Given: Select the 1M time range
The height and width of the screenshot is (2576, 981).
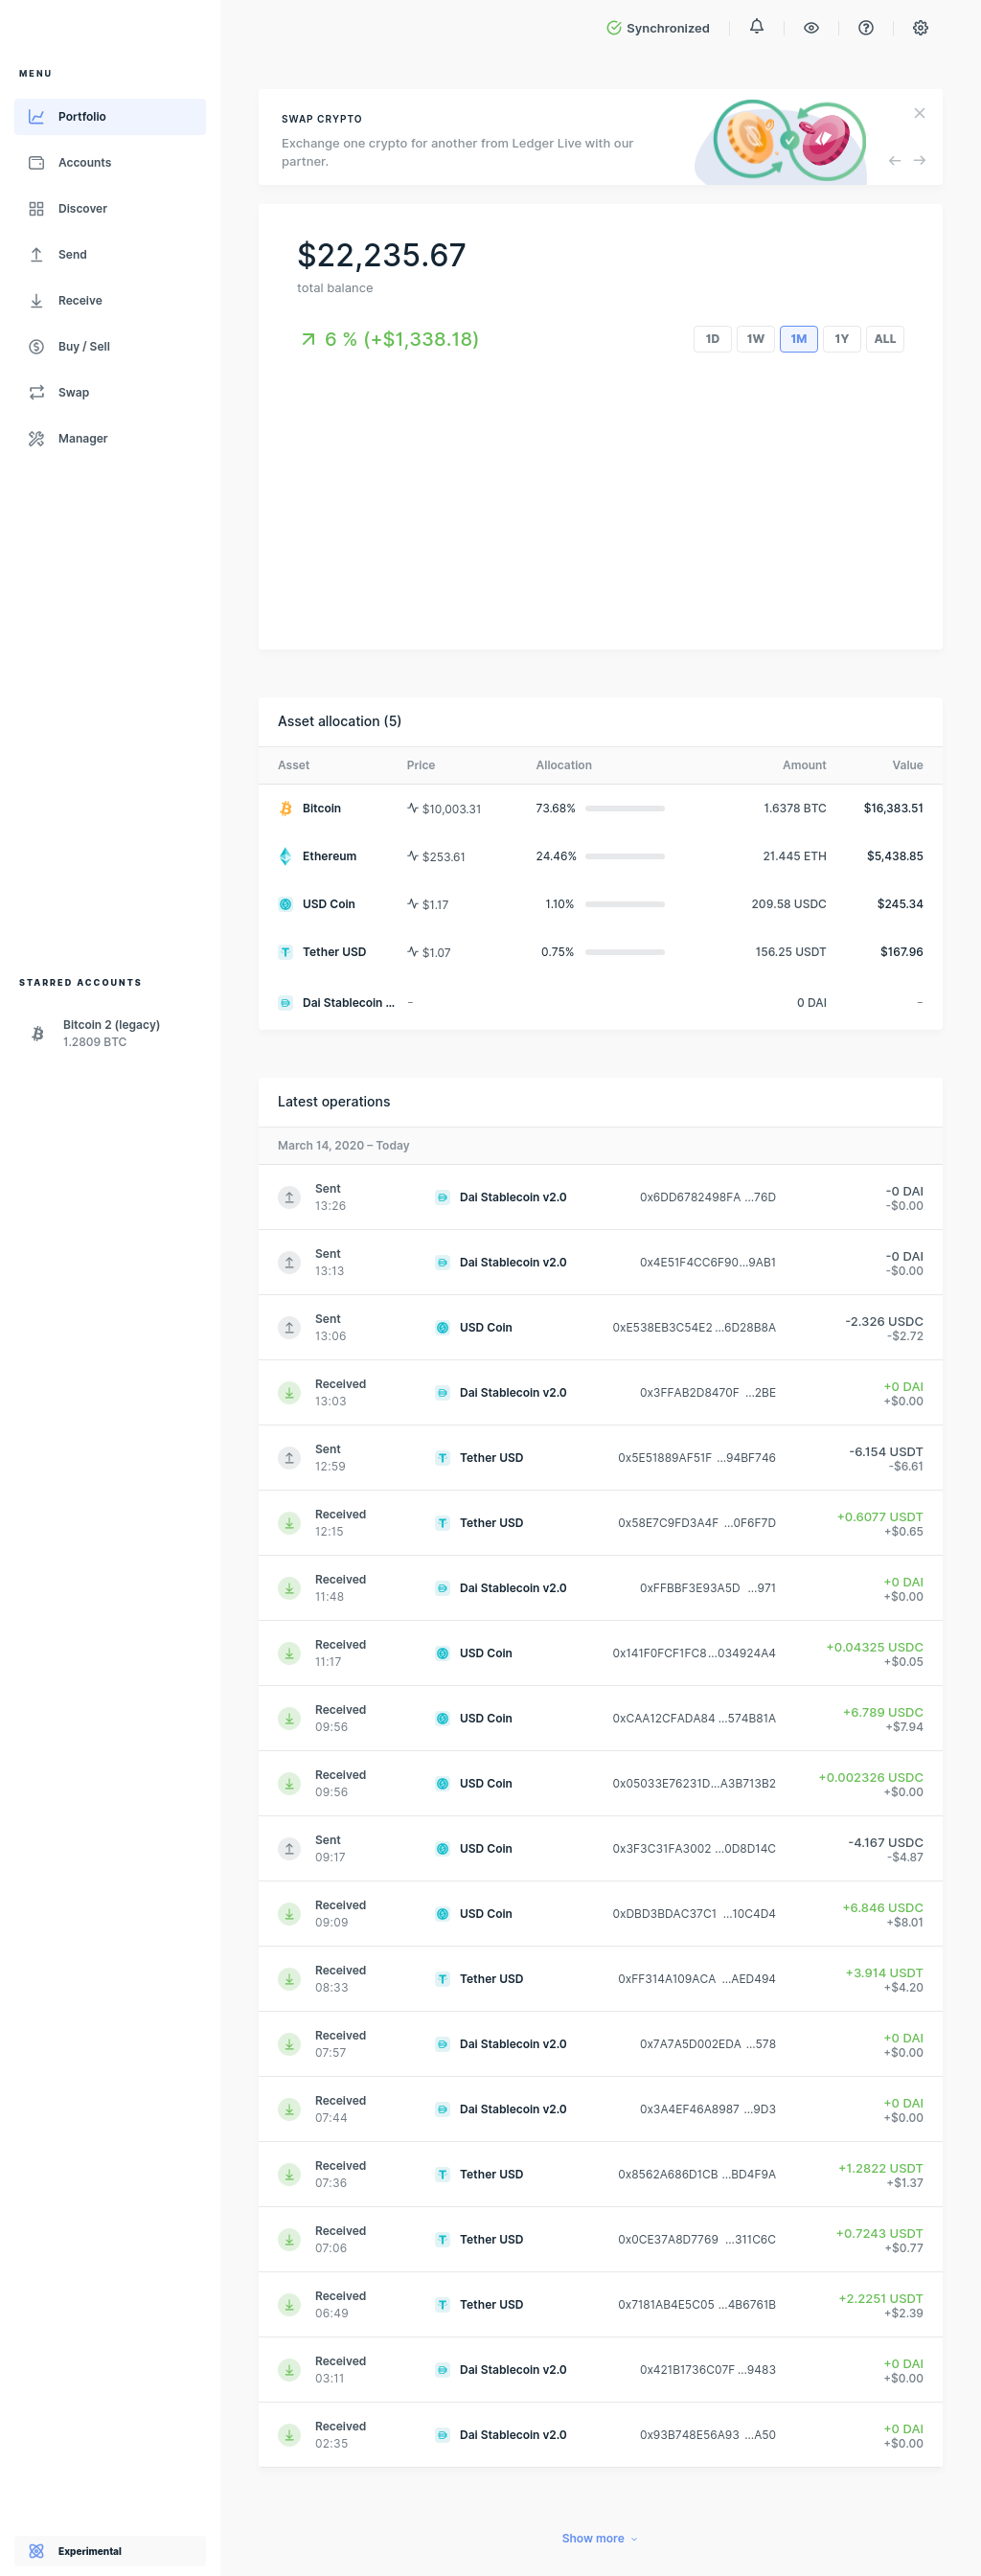Looking at the screenshot, I should pyautogui.click(x=798, y=339).
